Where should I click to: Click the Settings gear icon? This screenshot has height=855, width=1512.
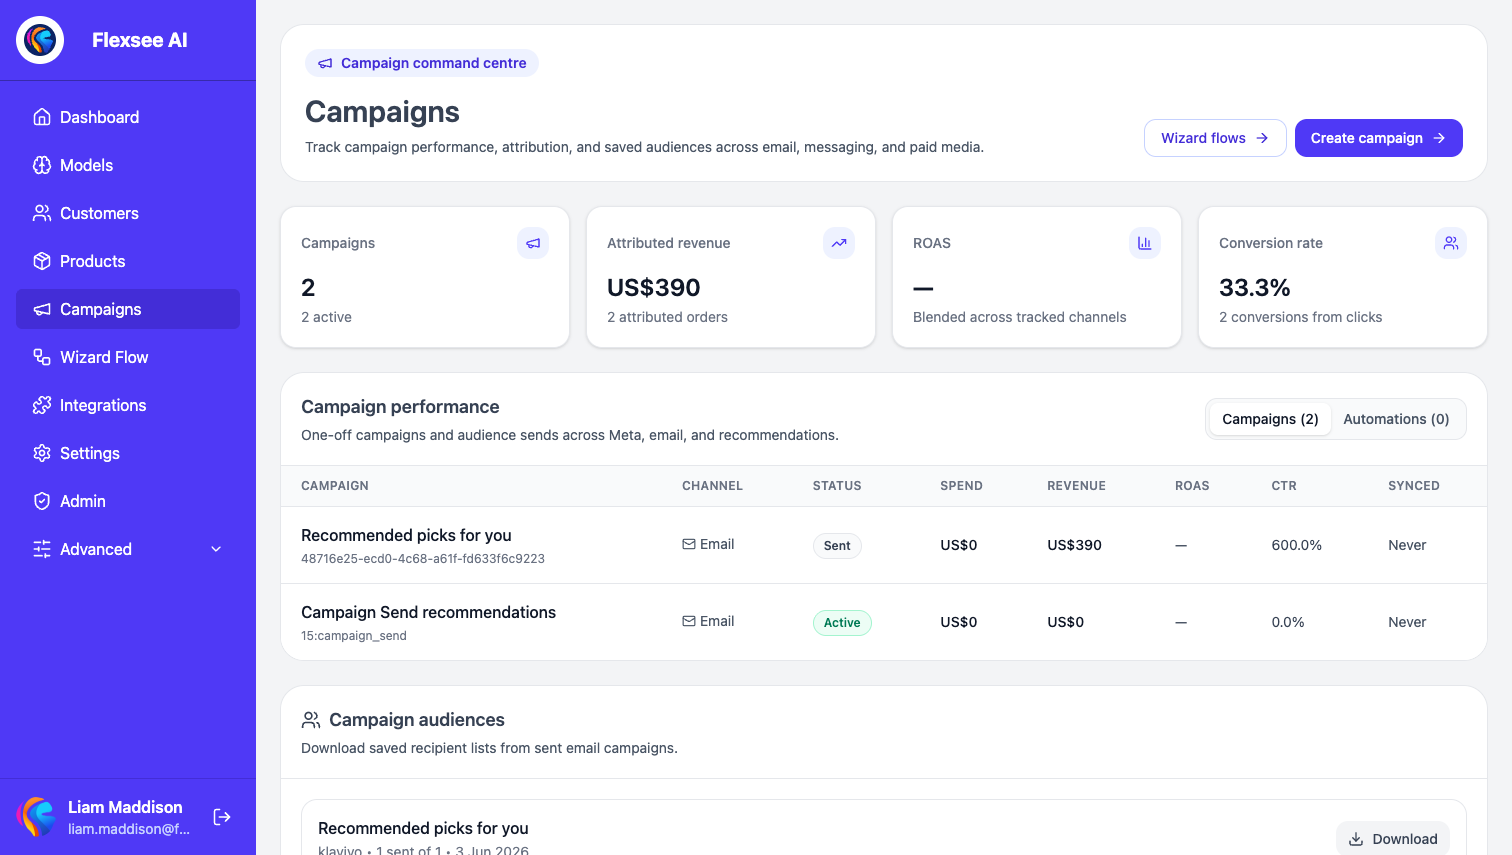[42, 453]
